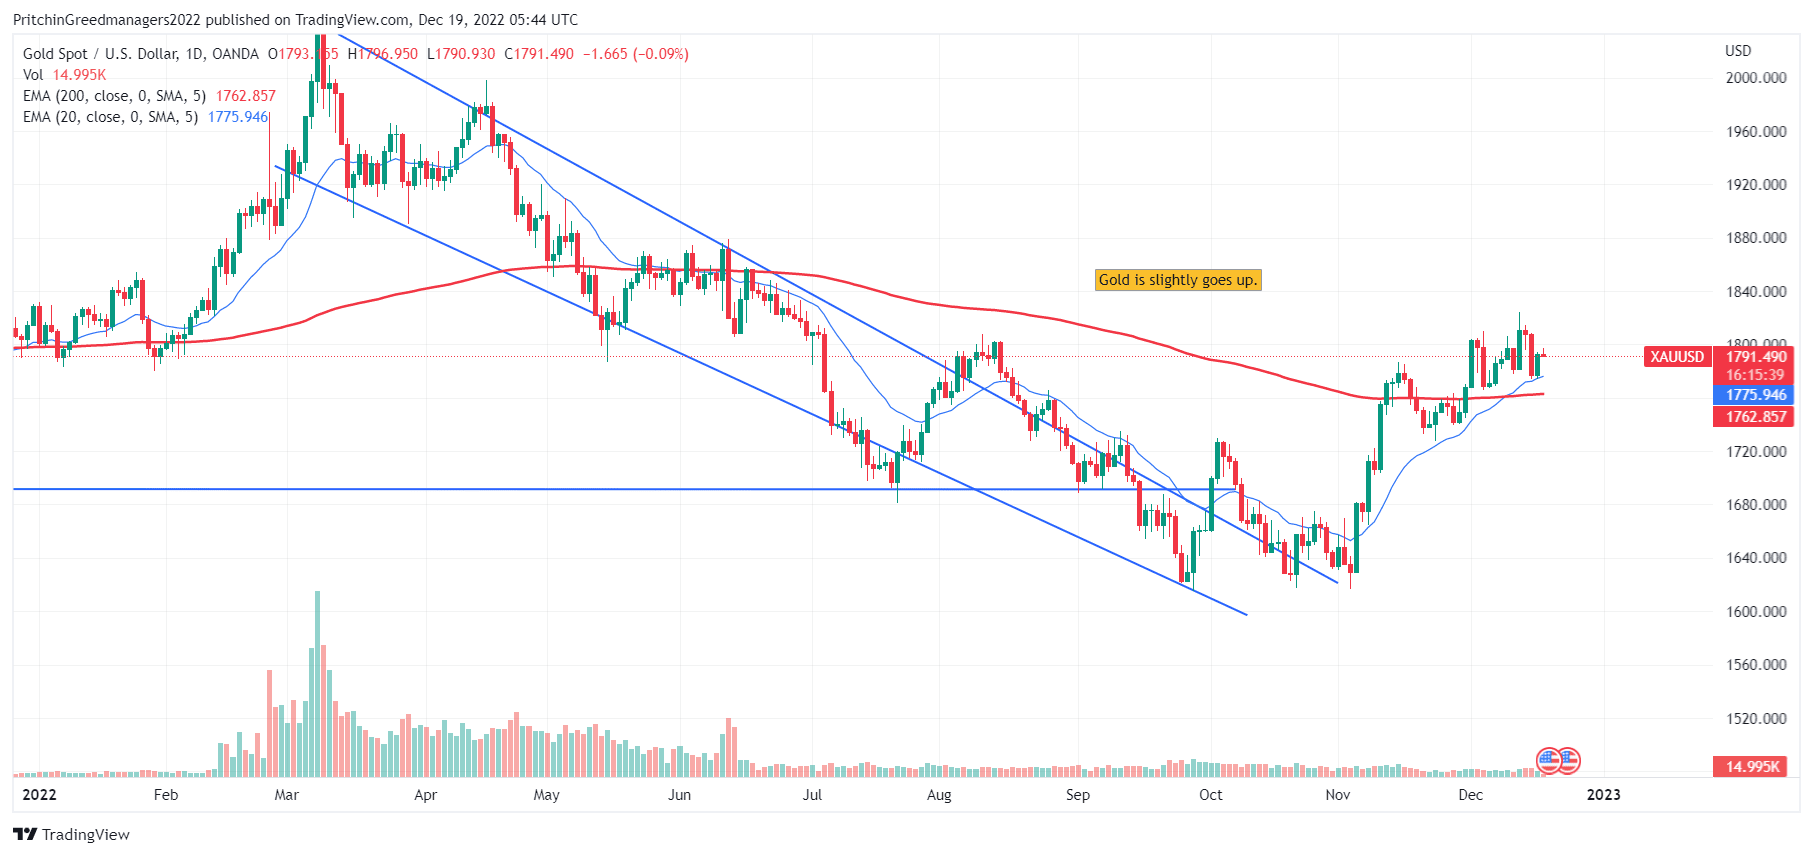This screenshot has height=856, width=1813.
Task: Click the 1680.000 price axis label
Action: 1756,505
